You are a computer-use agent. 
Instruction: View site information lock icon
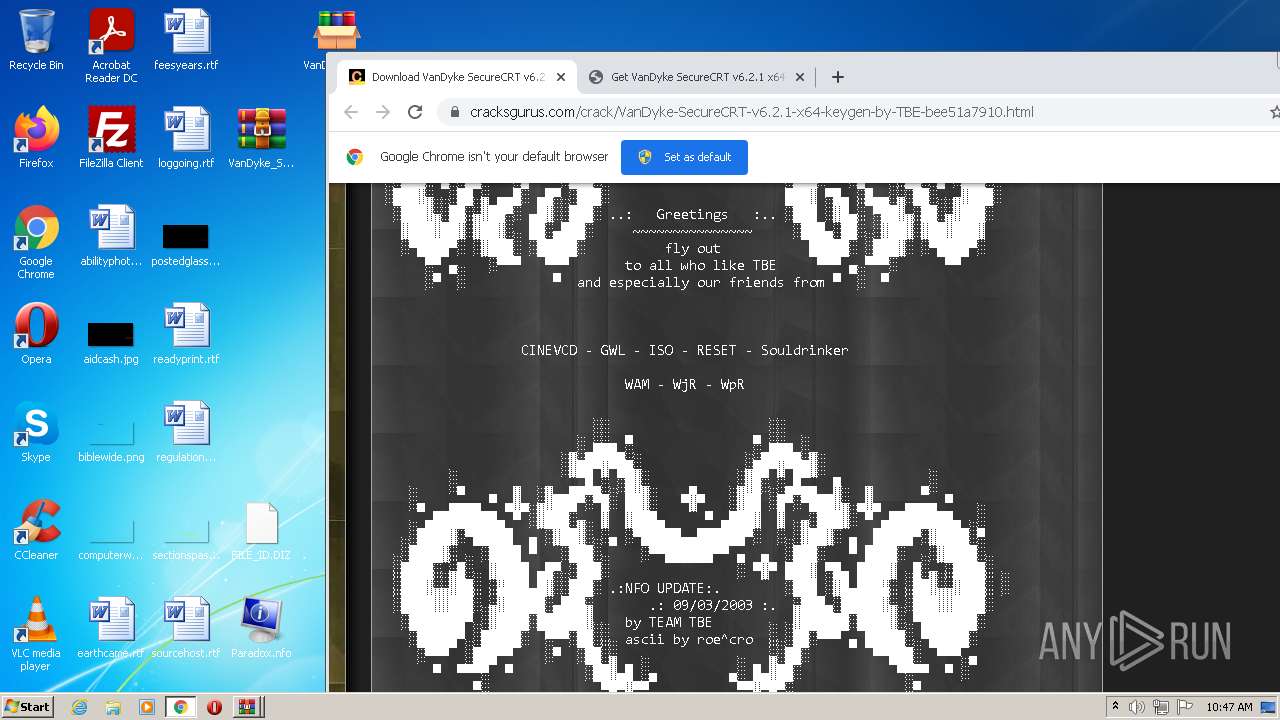[455, 112]
